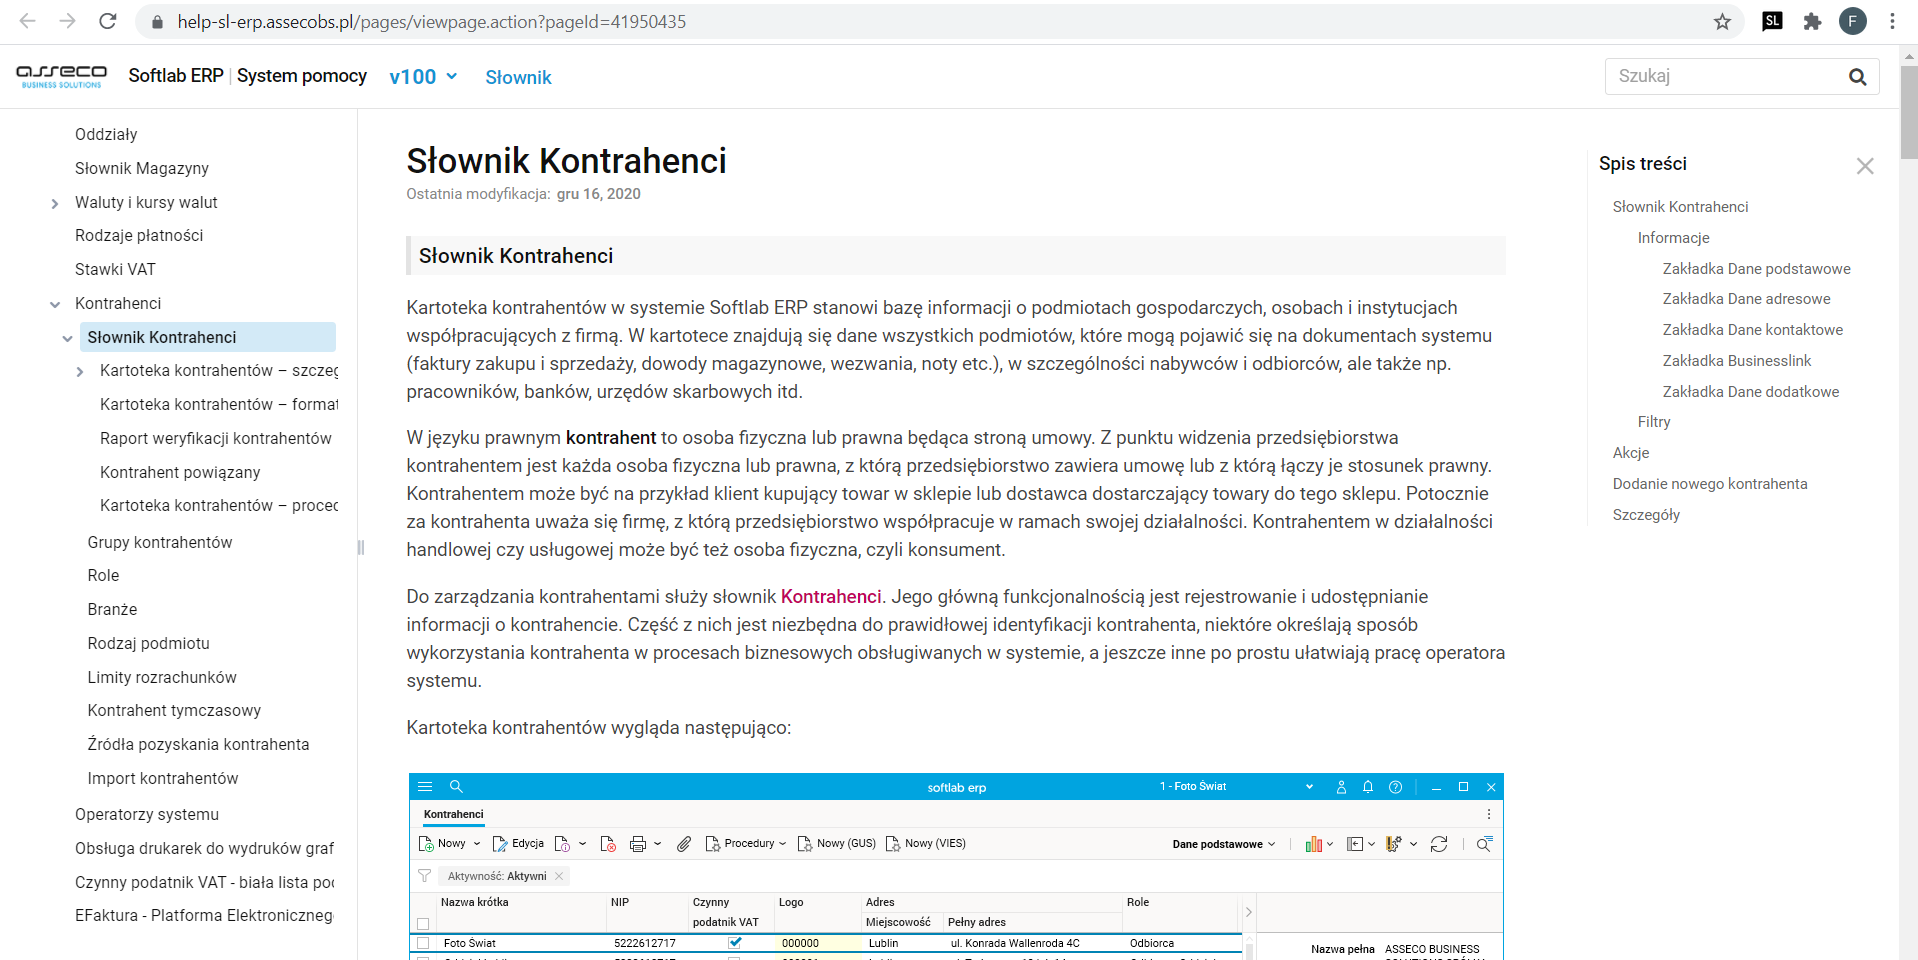Click the help question mark in the softlab erp screenshot
This screenshot has height=960, width=1918.
(1395, 787)
